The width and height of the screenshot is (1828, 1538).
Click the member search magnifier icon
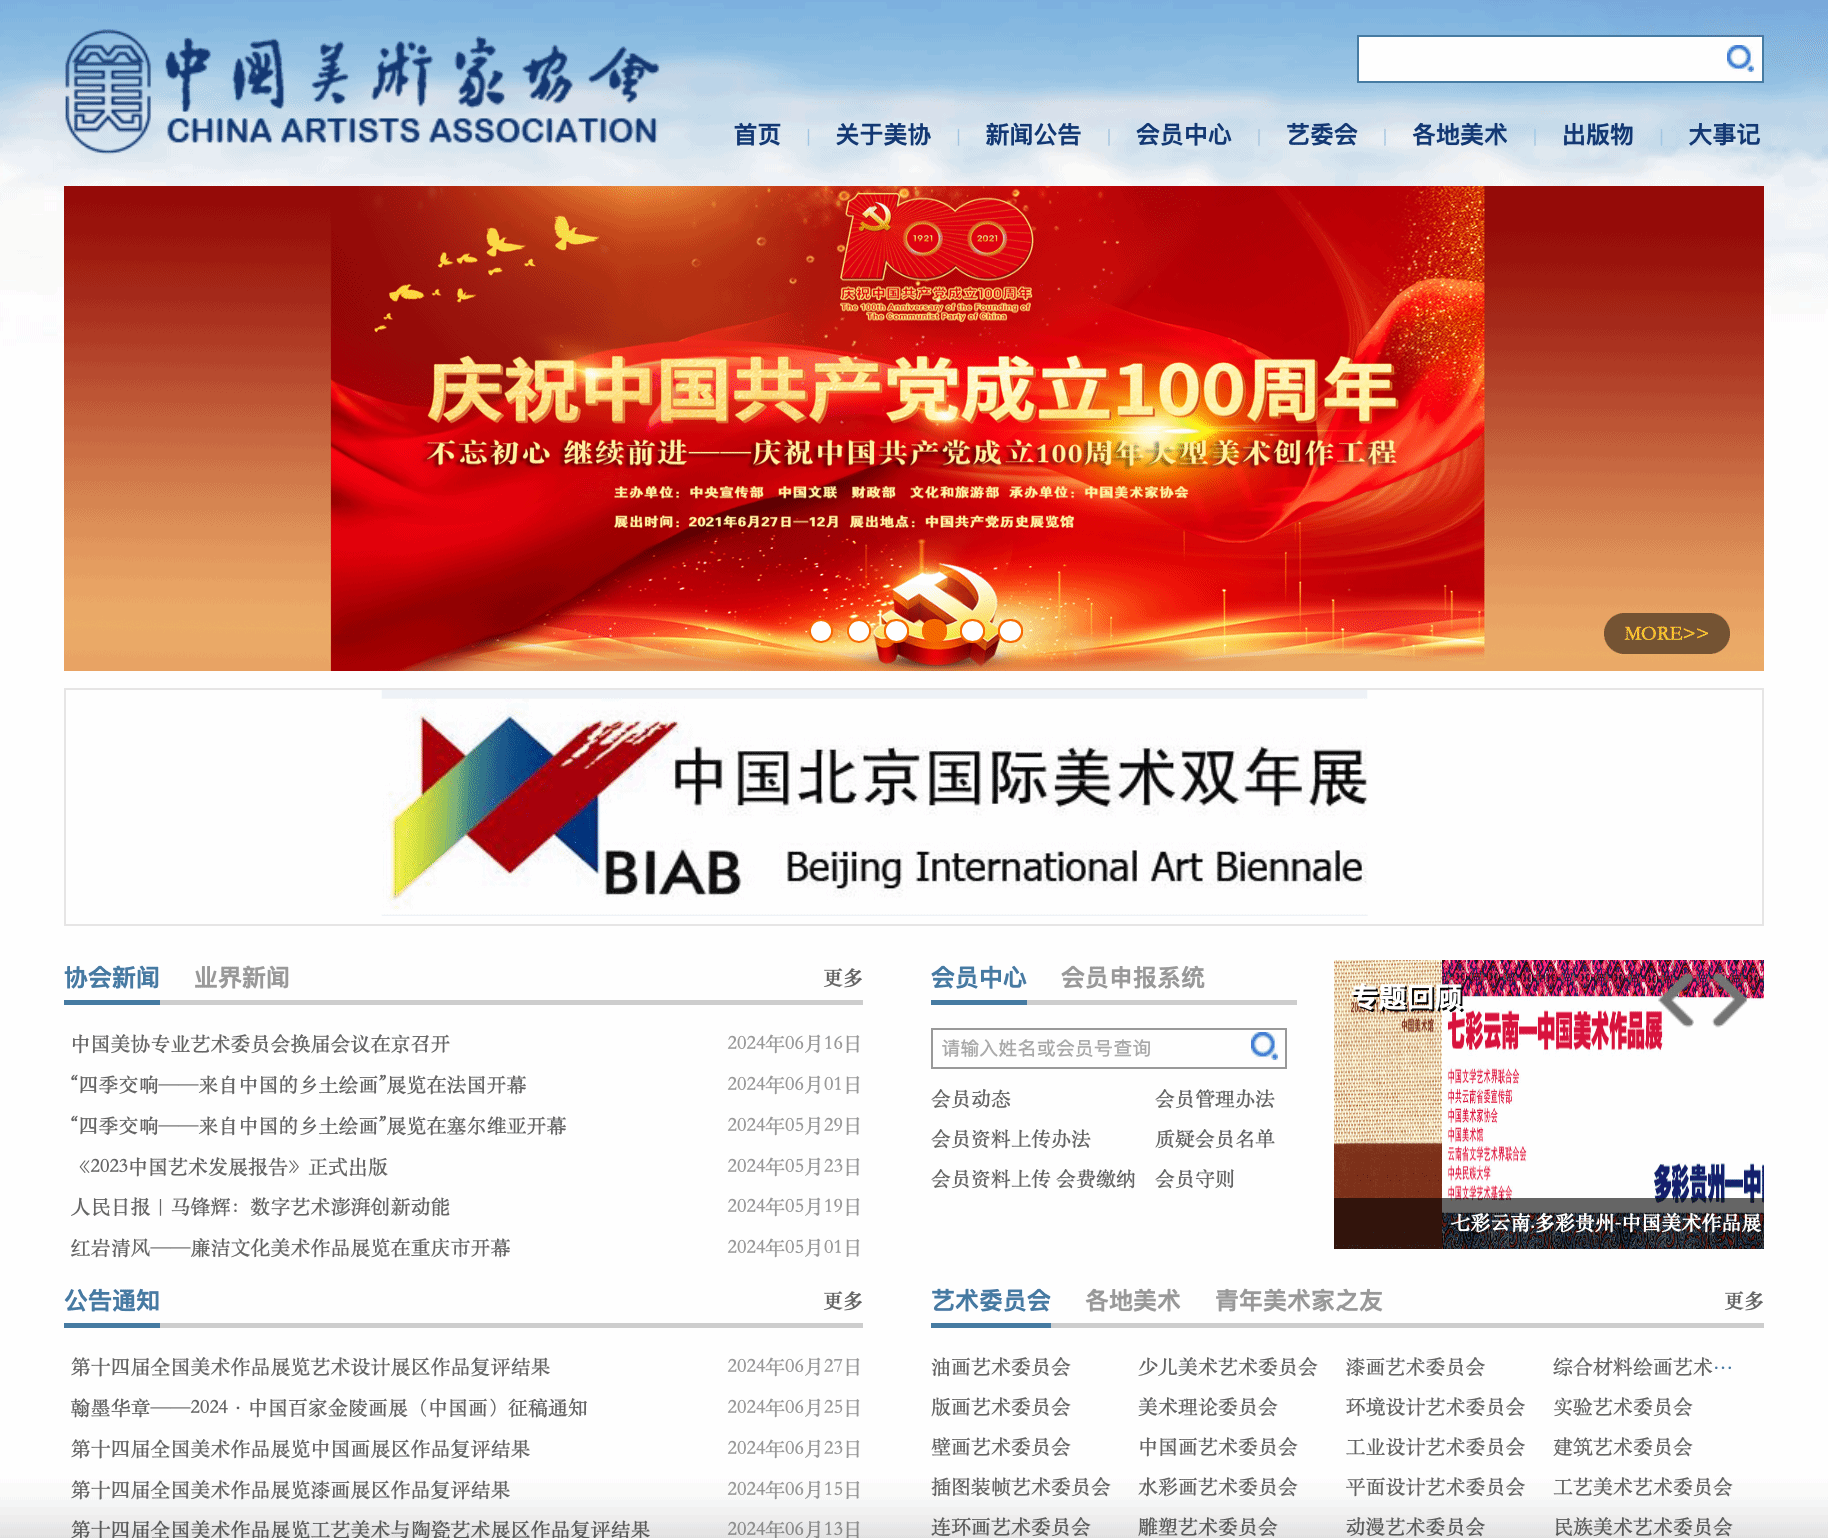point(1264,1046)
